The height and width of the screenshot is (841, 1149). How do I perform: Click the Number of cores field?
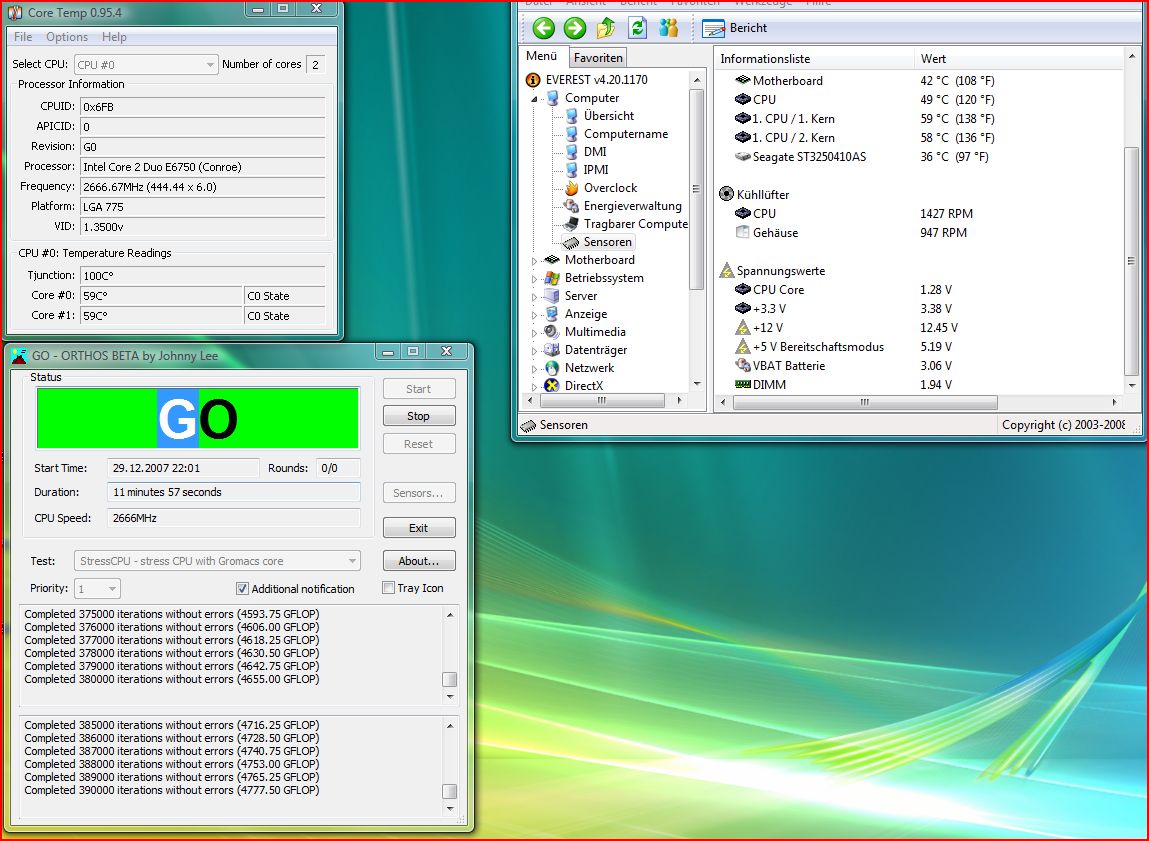point(316,64)
